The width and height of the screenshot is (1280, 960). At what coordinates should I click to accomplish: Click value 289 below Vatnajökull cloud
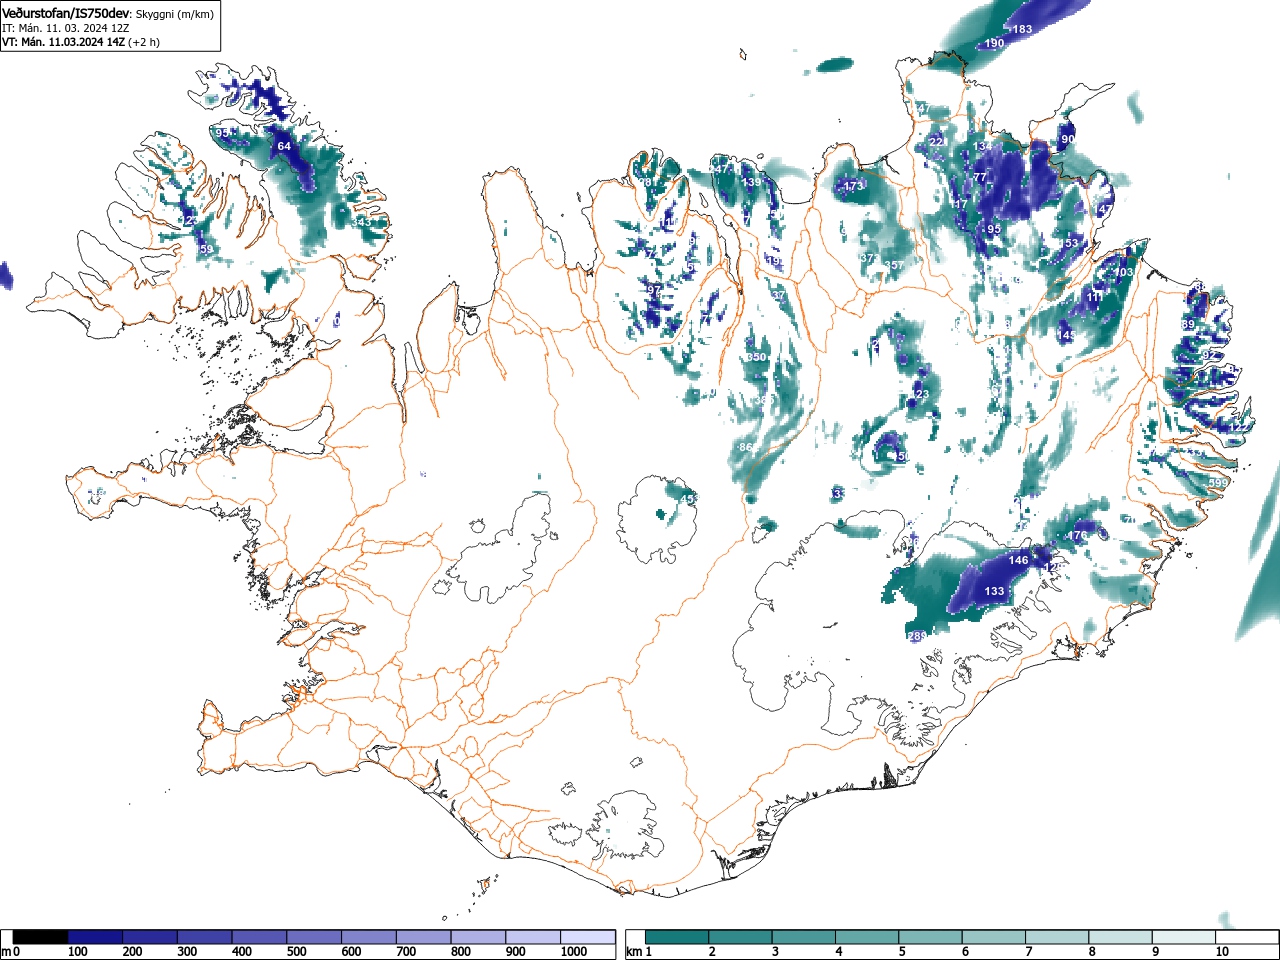917,636
